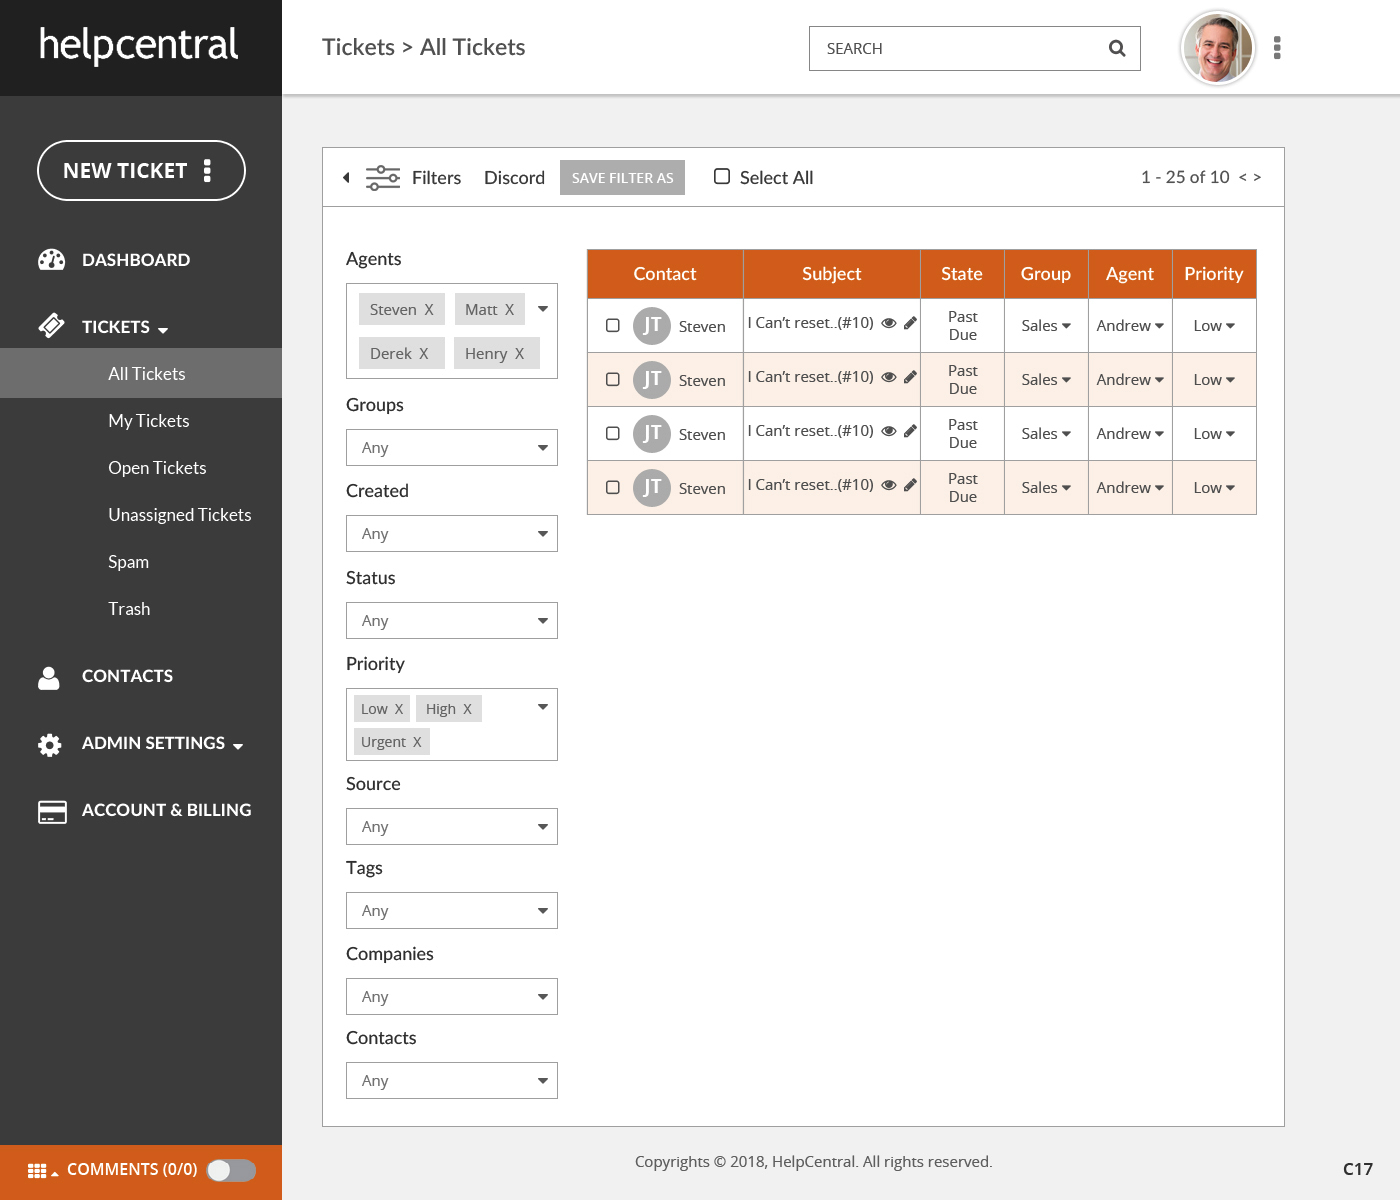1400x1200 pixels.
Task: Go to Unassigned Tickets
Action: click(x=179, y=515)
